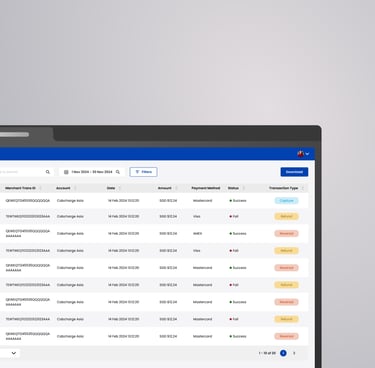Image resolution: width=375 pixels, height=368 pixels.
Task: Click the flag language icon in the header
Action: (x=301, y=154)
